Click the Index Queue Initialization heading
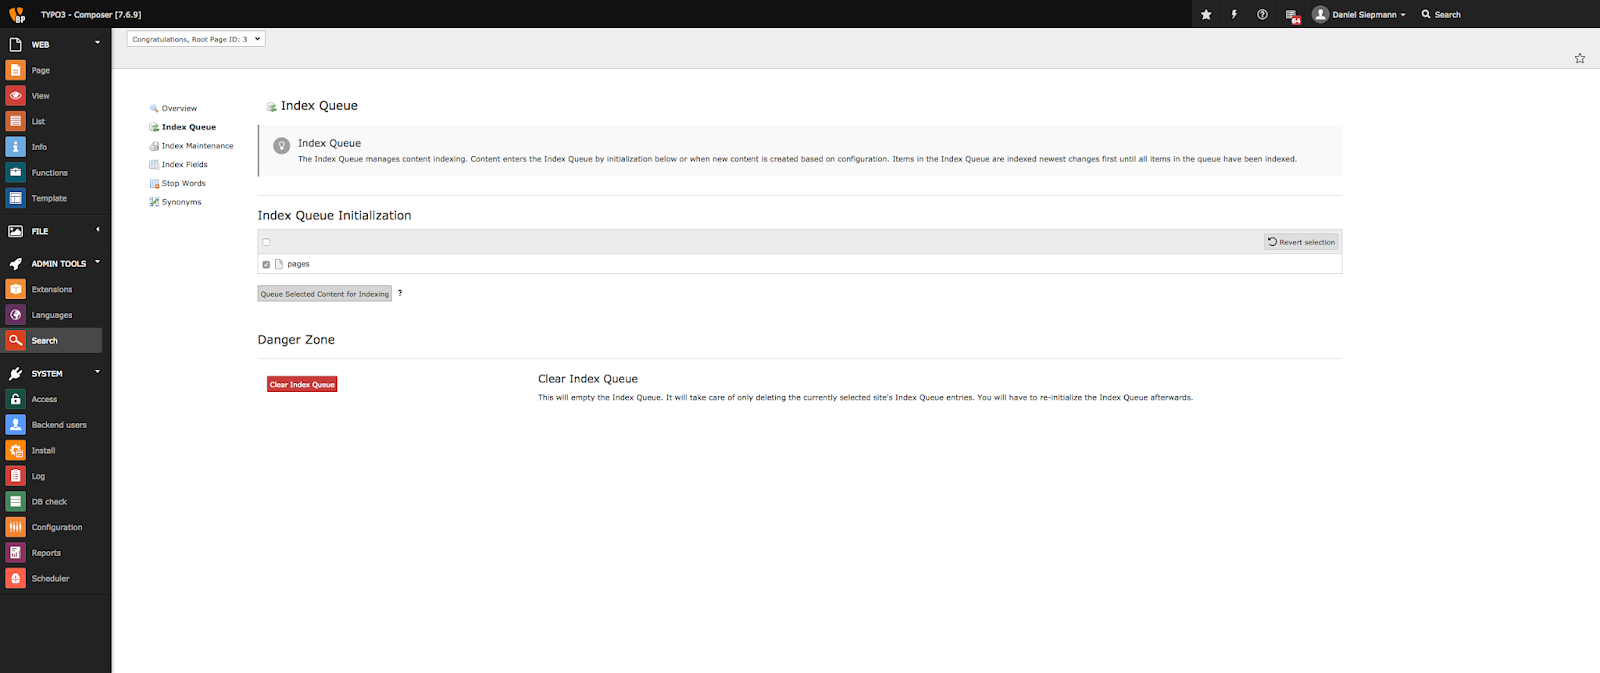1600x673 pixels. (x=334, y=215)
